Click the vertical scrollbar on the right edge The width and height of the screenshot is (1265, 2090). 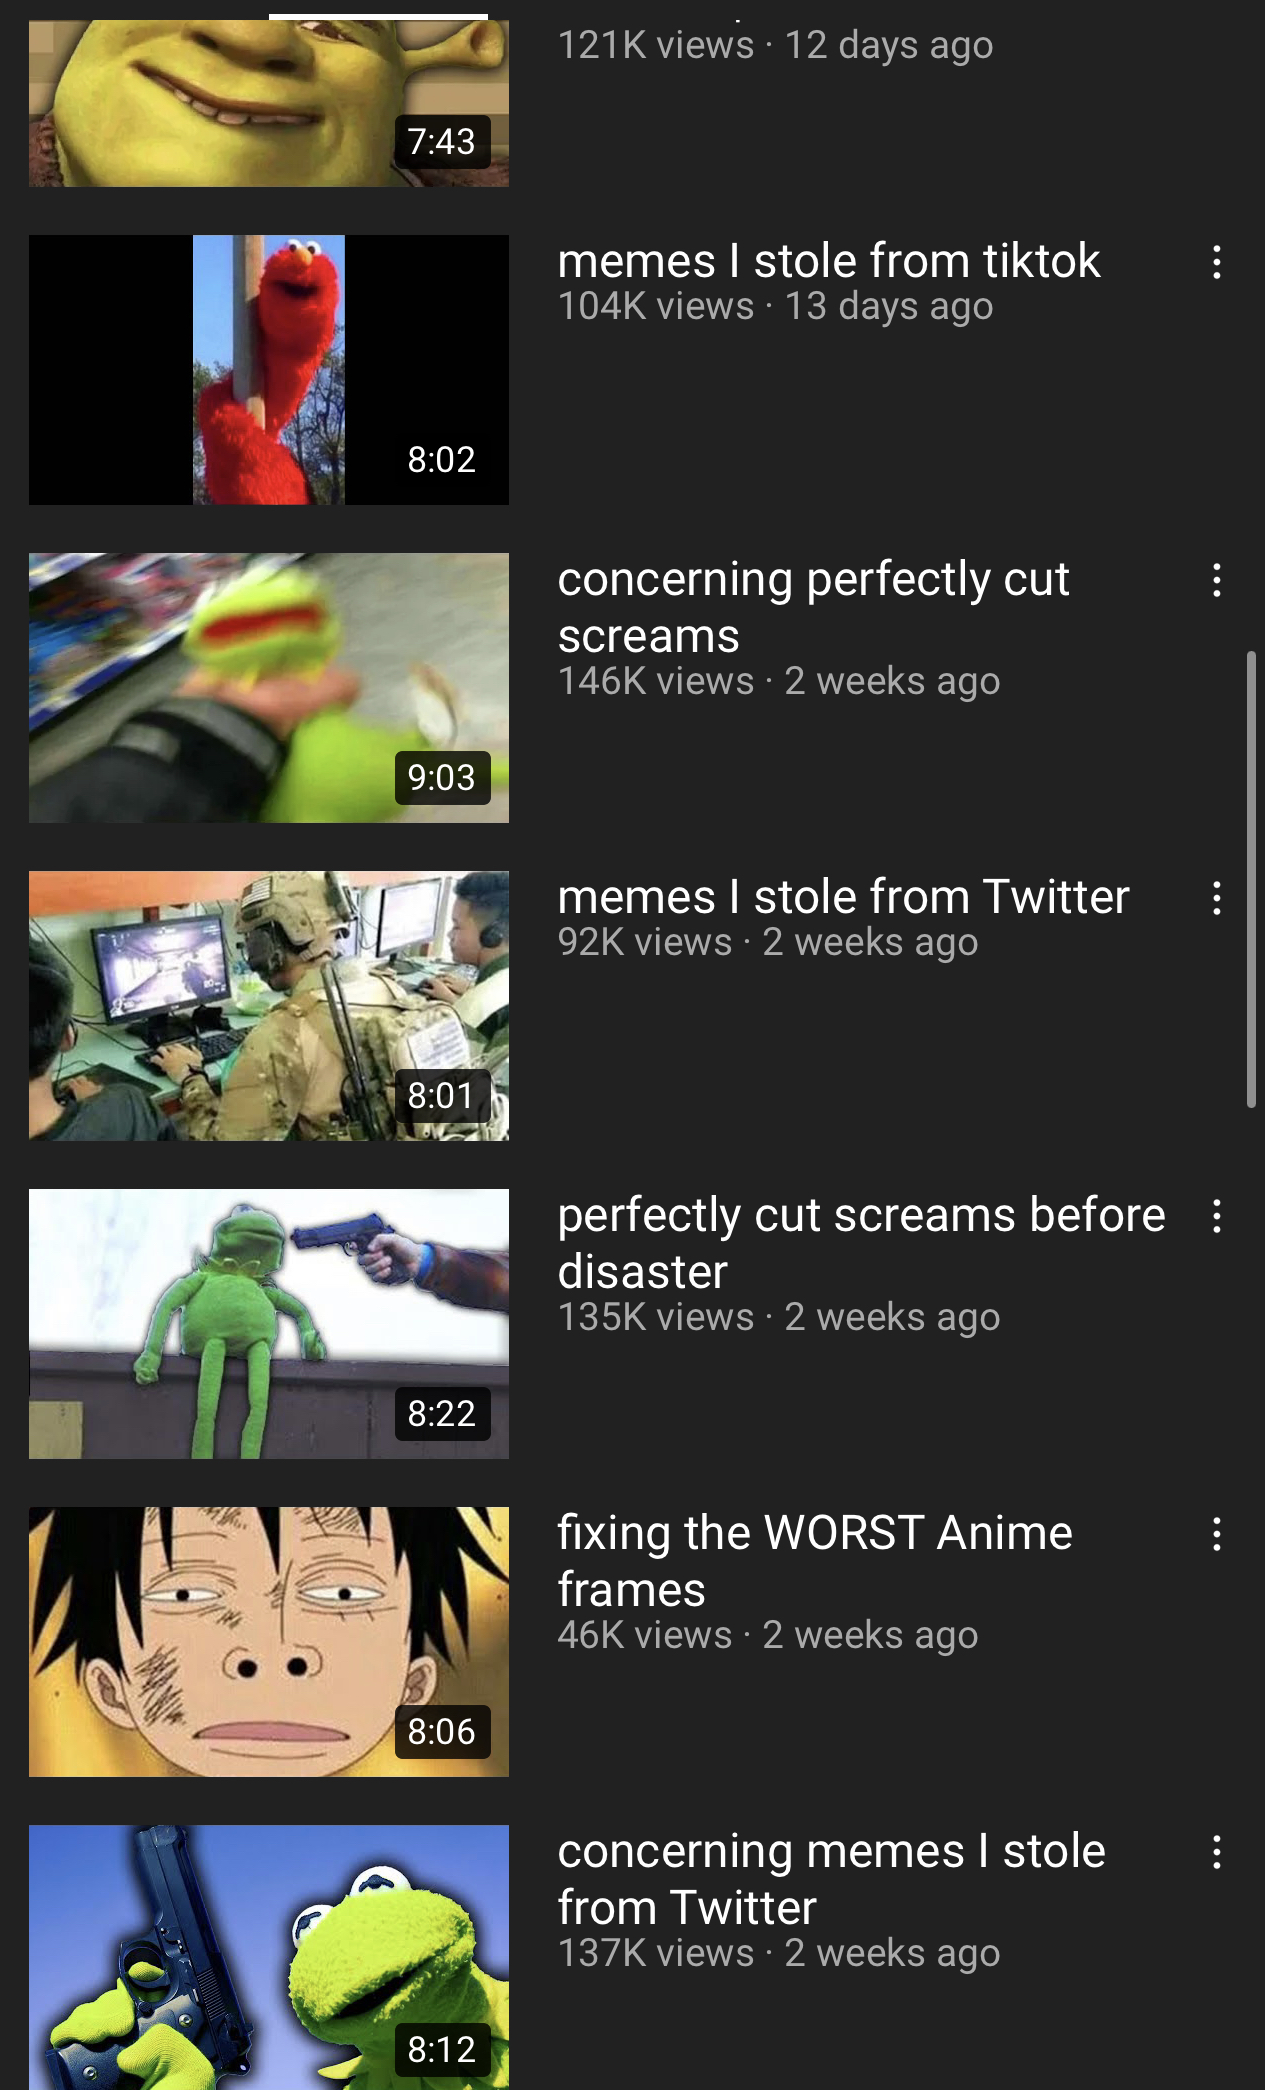point(1251,879)
